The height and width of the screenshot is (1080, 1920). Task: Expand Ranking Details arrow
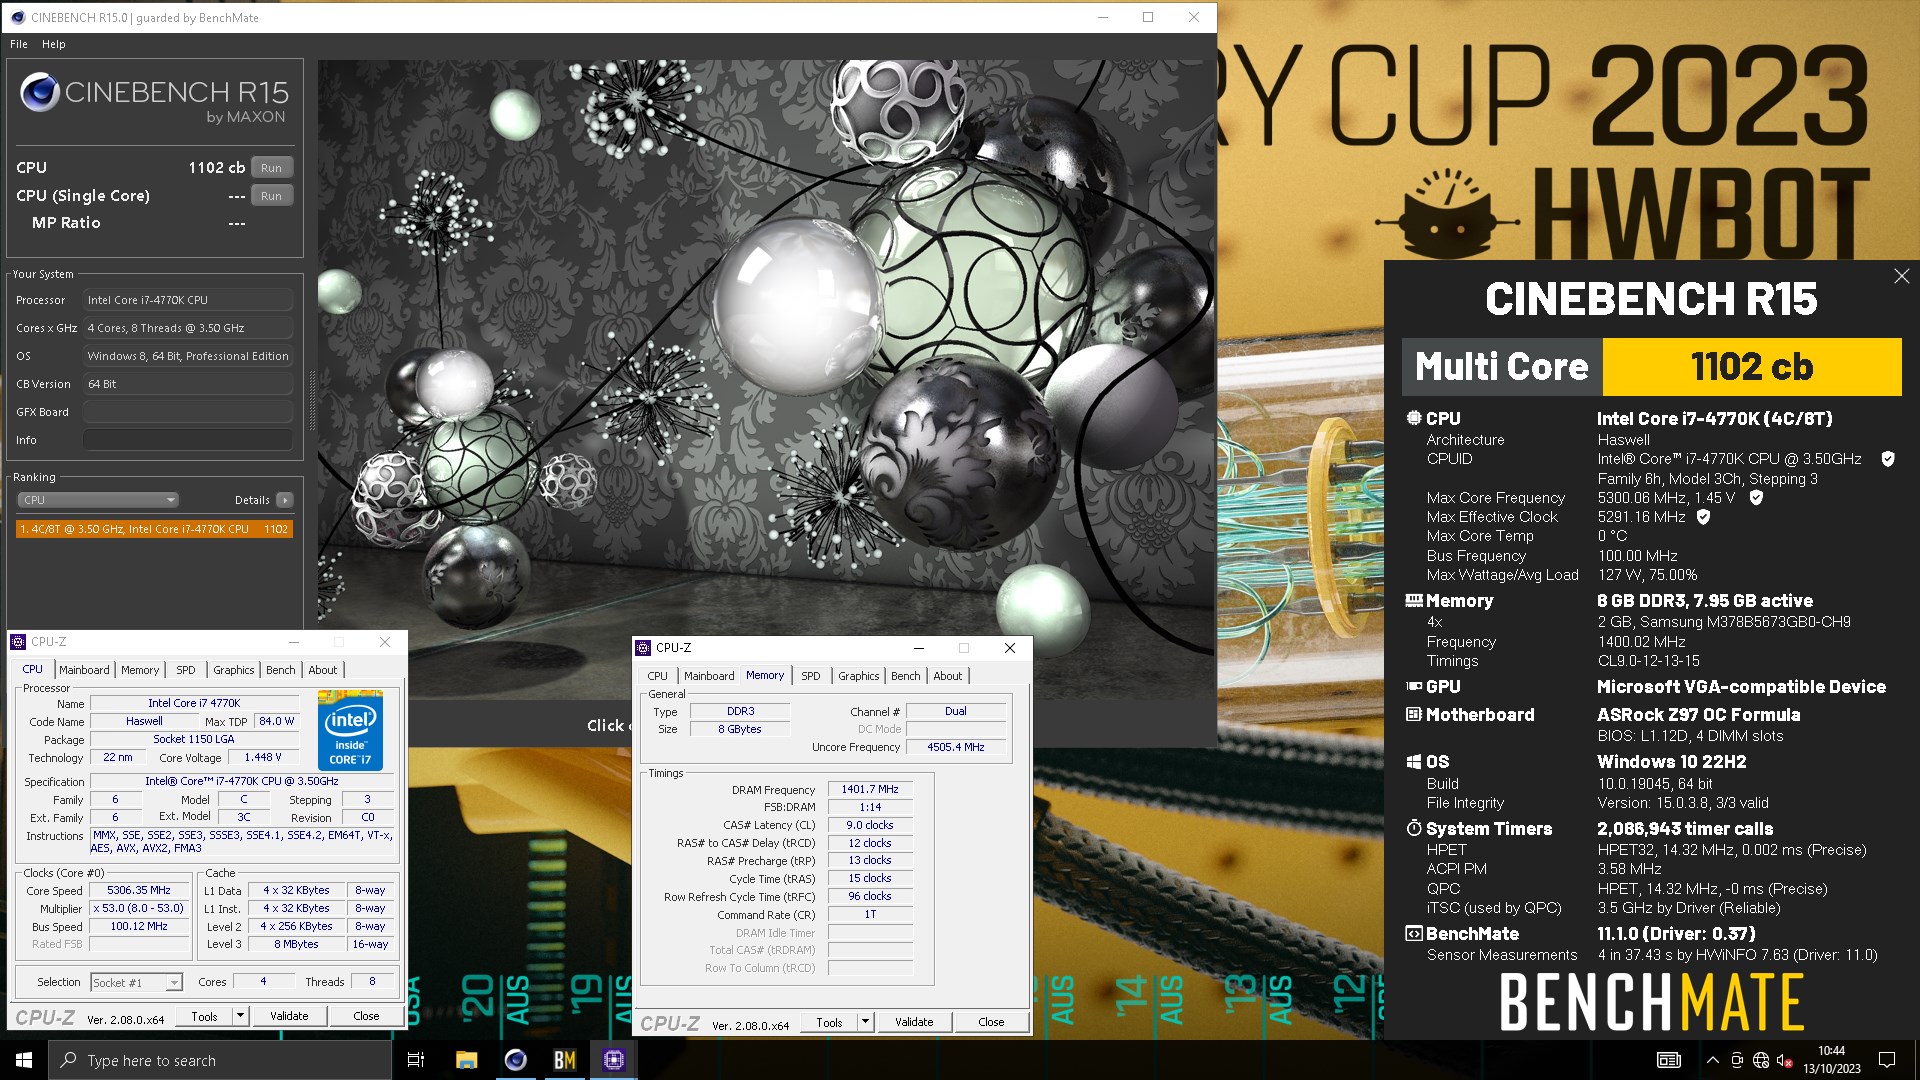click(285, 500)
